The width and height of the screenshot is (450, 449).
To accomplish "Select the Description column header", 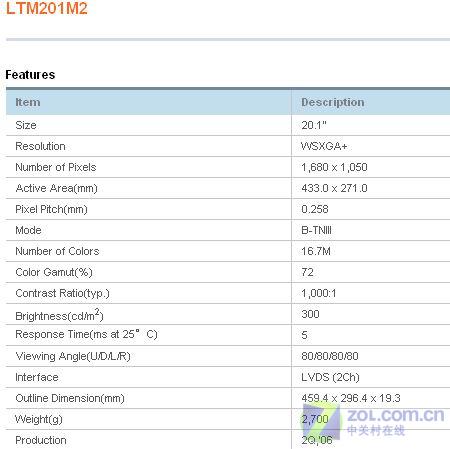I will 333,102.
